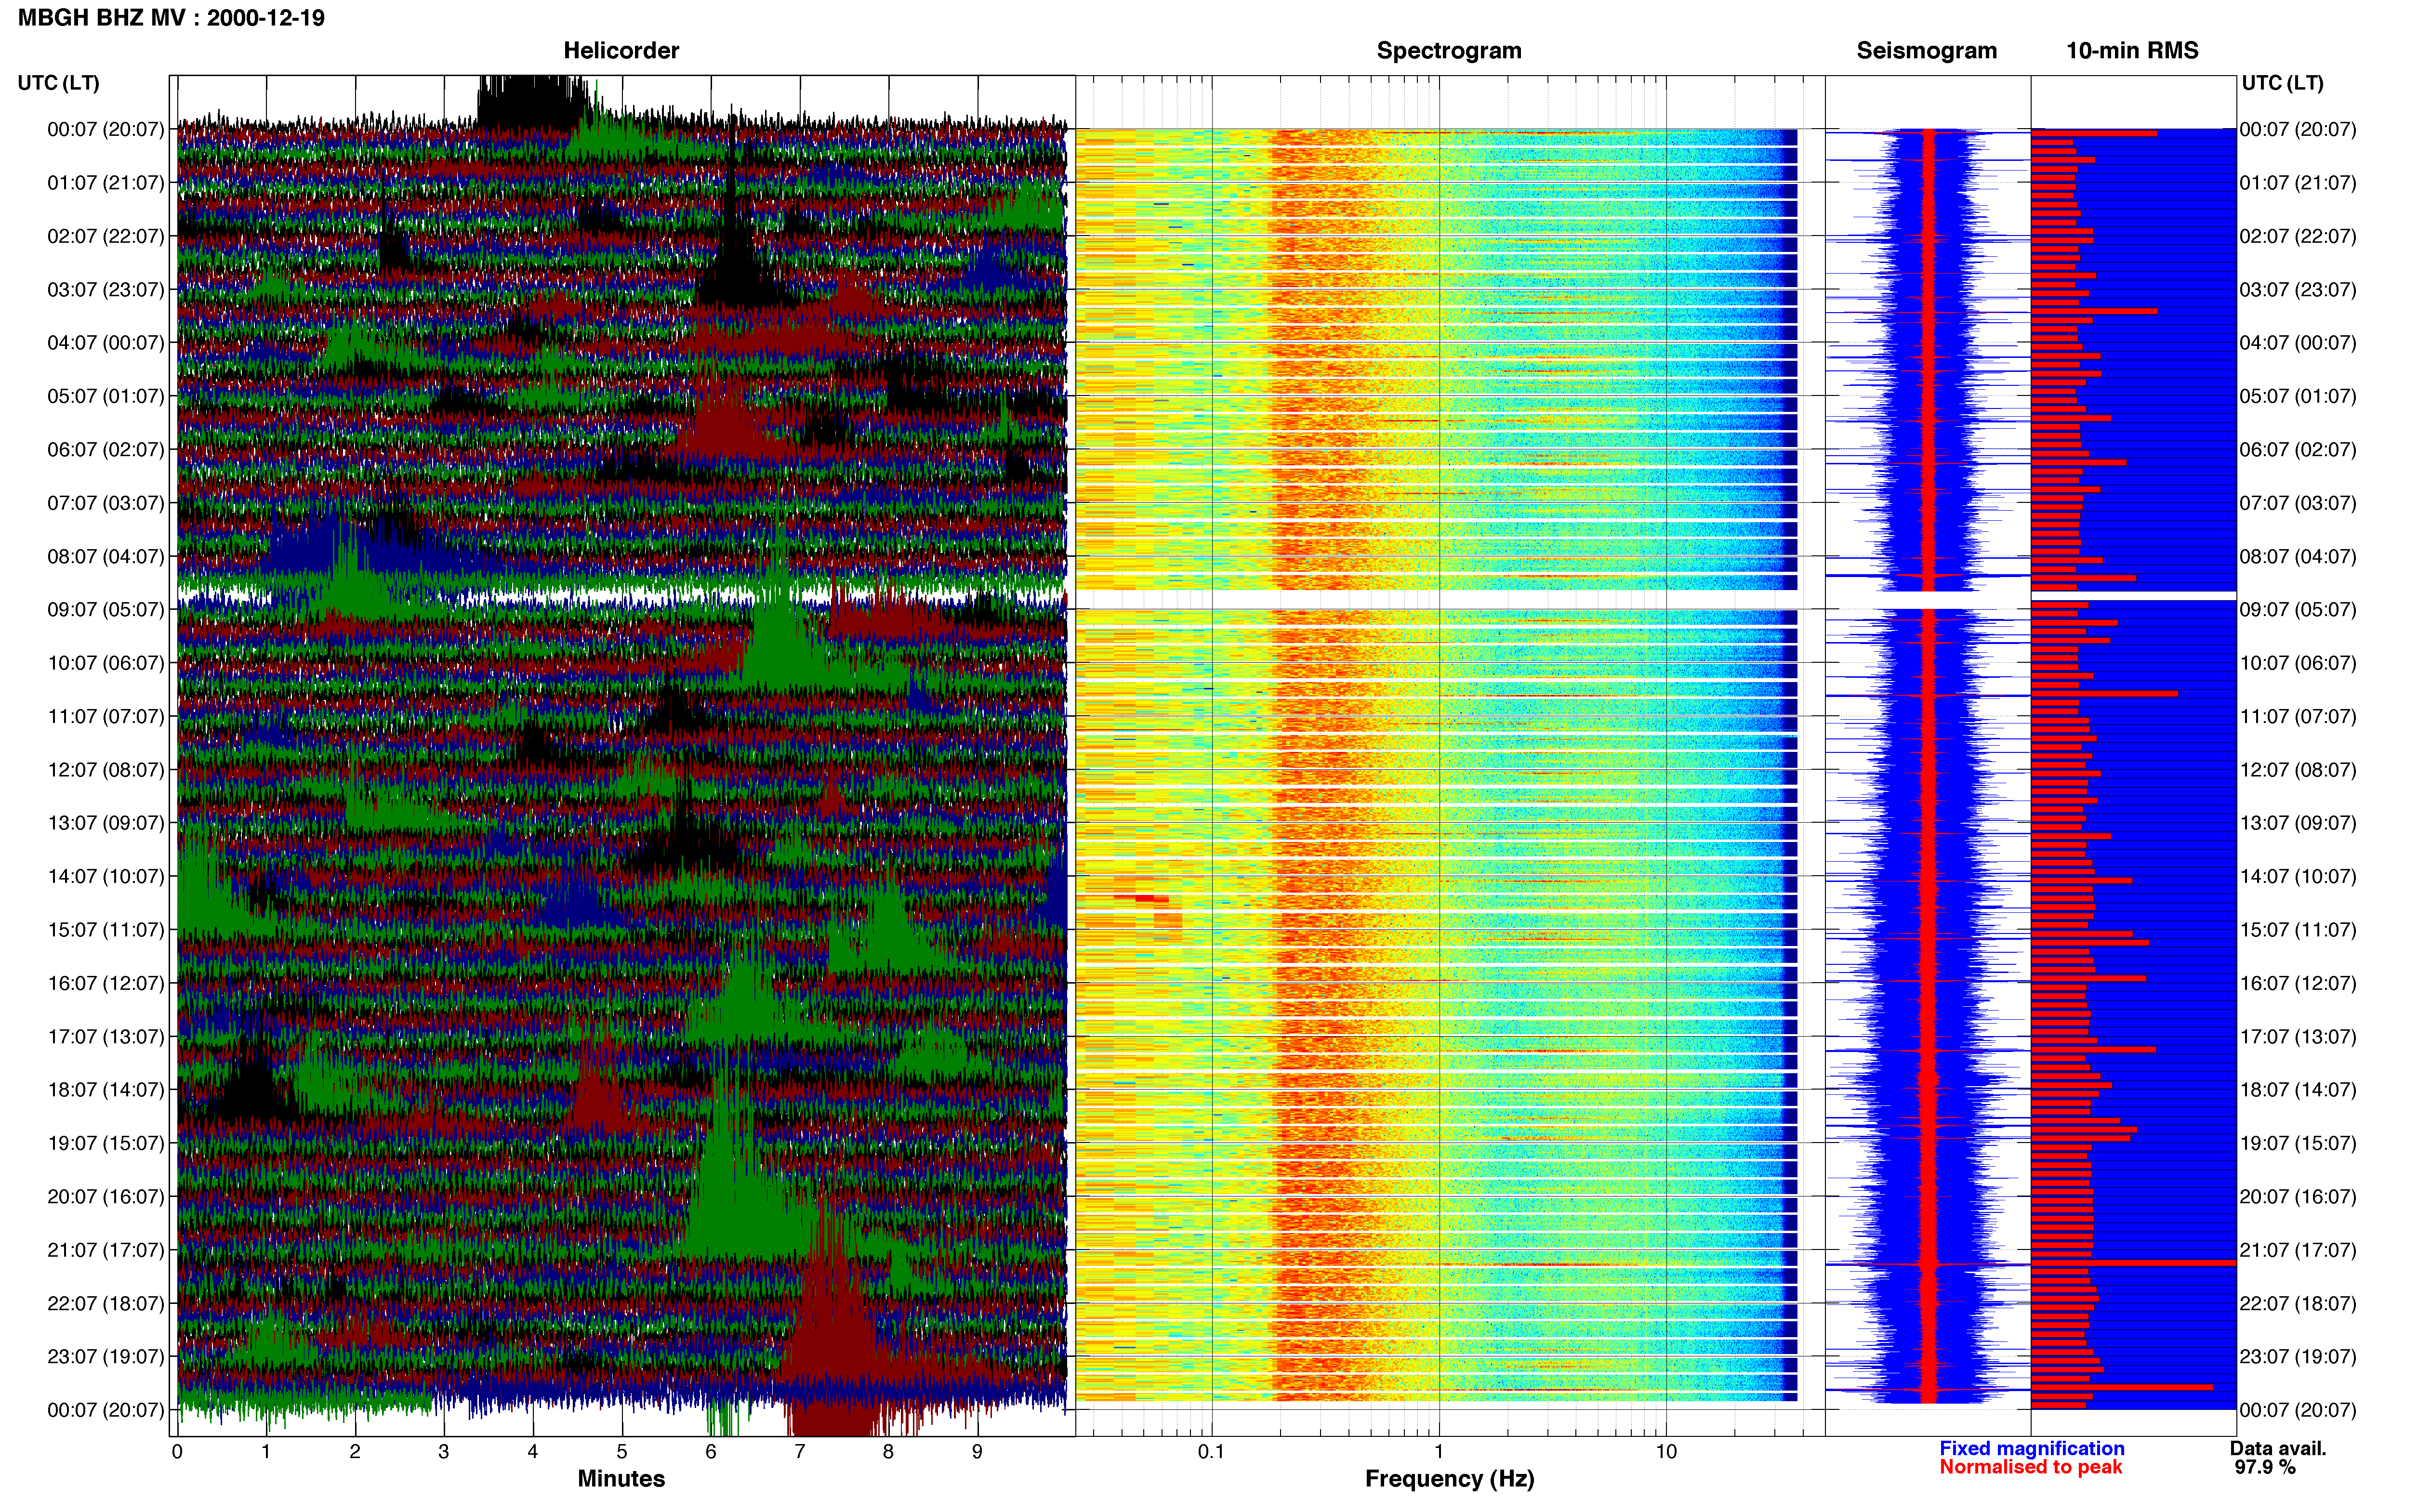Click left time label '21:07 (17:07)'
Screen dimensions: 2418x1512
(x=105, y=1250)
